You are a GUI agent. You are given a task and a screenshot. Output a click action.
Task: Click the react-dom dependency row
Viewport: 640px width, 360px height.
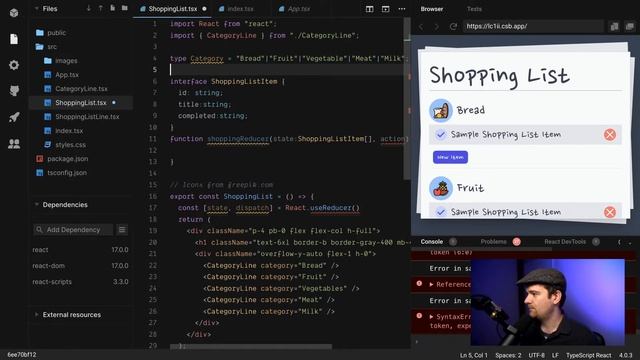[x=80, y=266]
